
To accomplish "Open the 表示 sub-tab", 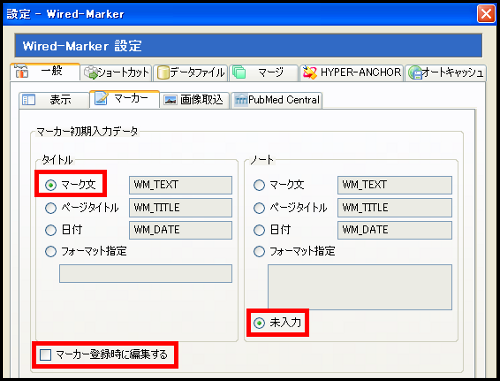I will click(x=54, y=100).
